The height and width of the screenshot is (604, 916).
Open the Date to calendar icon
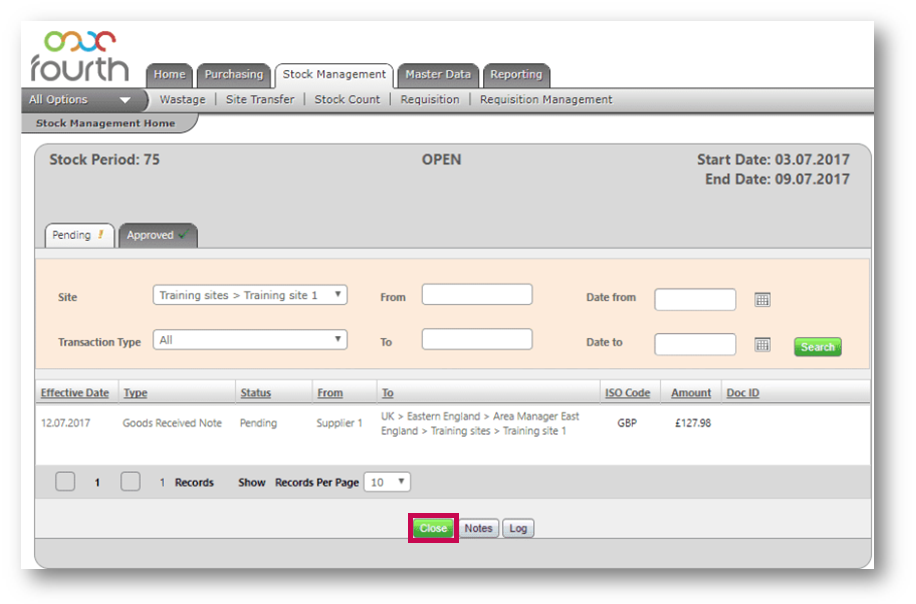point(762,344)
